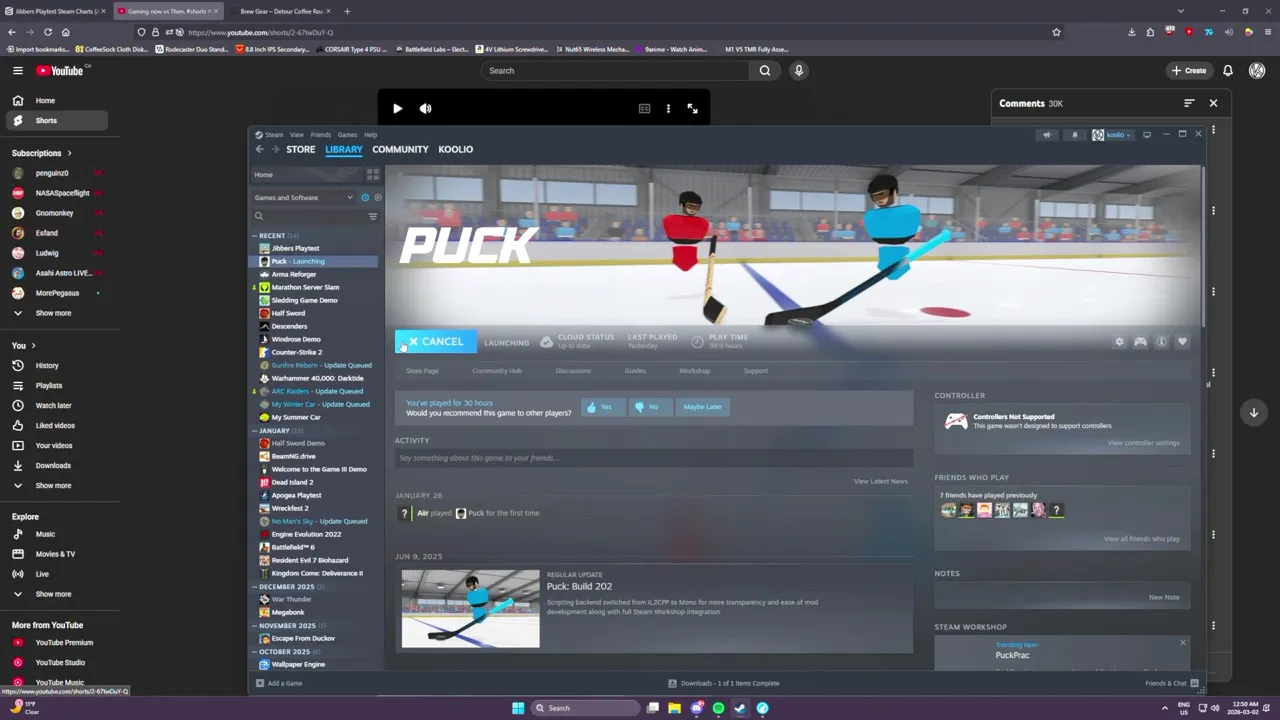
Task: Play the Shorts video
Action: (x=397, y=108)
